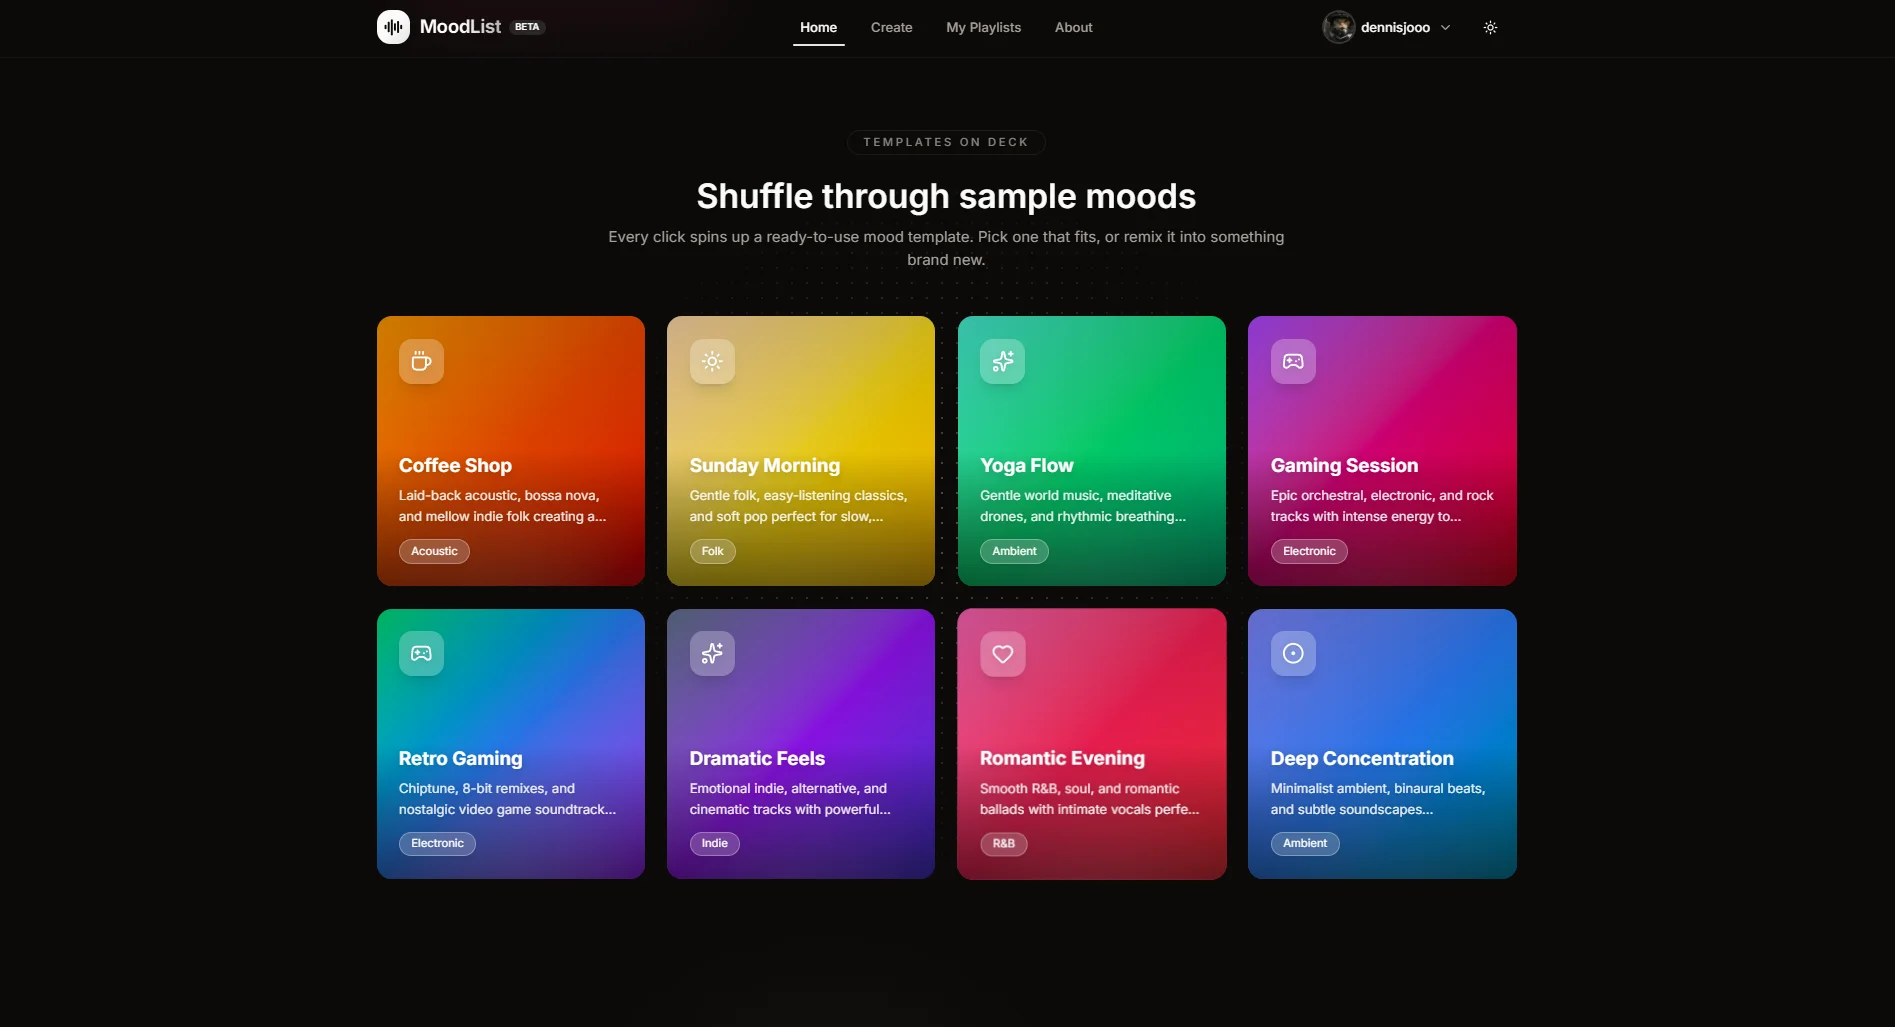
Task: Click the gamepad icon on Retro Gaming card
Action: tap(420, 654)
